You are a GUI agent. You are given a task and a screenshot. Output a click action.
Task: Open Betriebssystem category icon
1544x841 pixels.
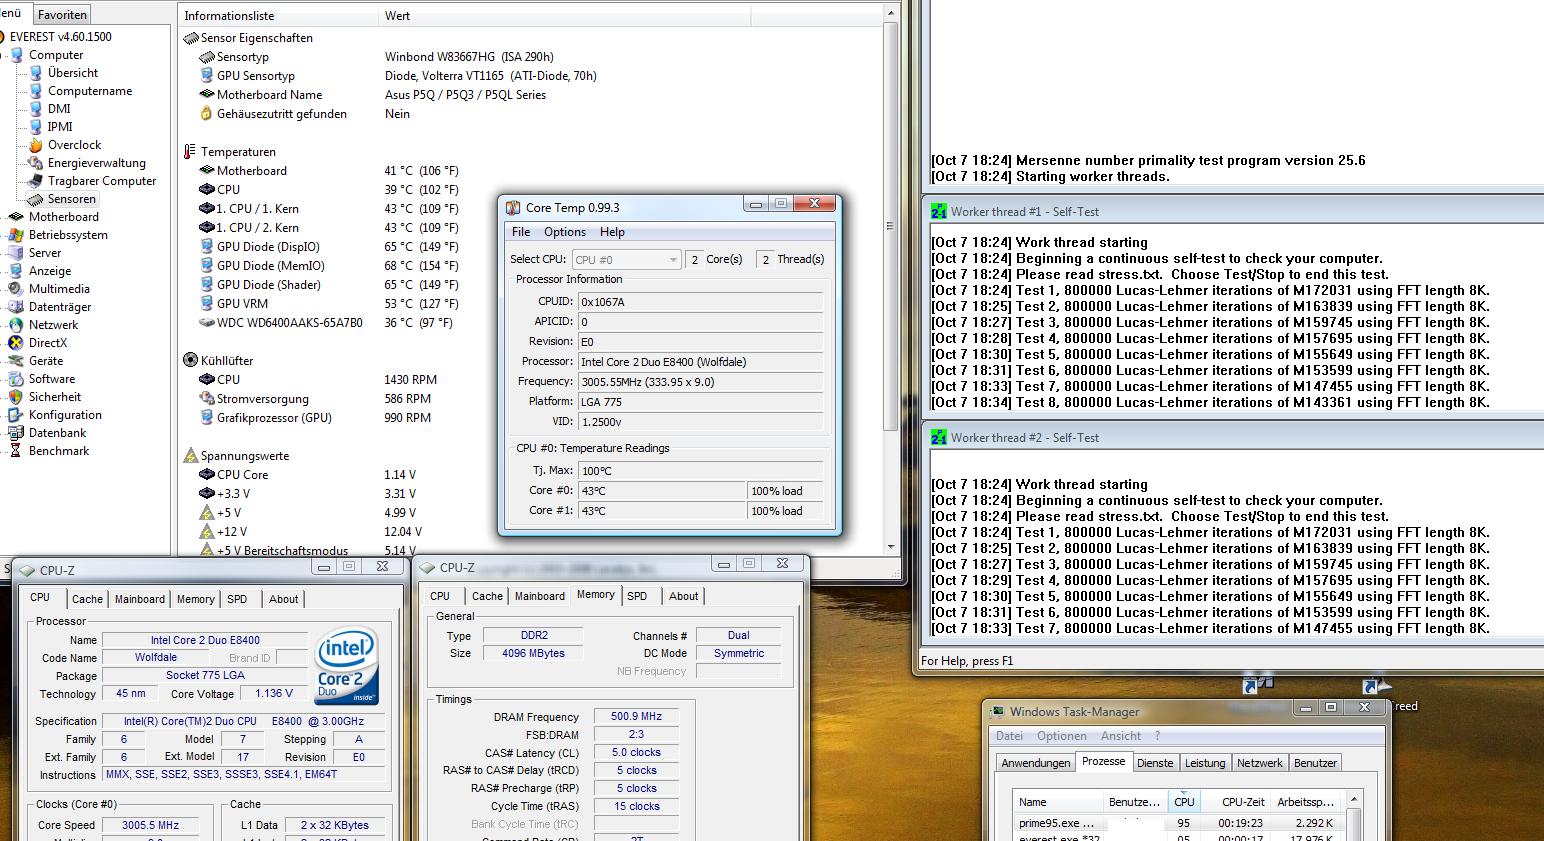pos(17,235)
